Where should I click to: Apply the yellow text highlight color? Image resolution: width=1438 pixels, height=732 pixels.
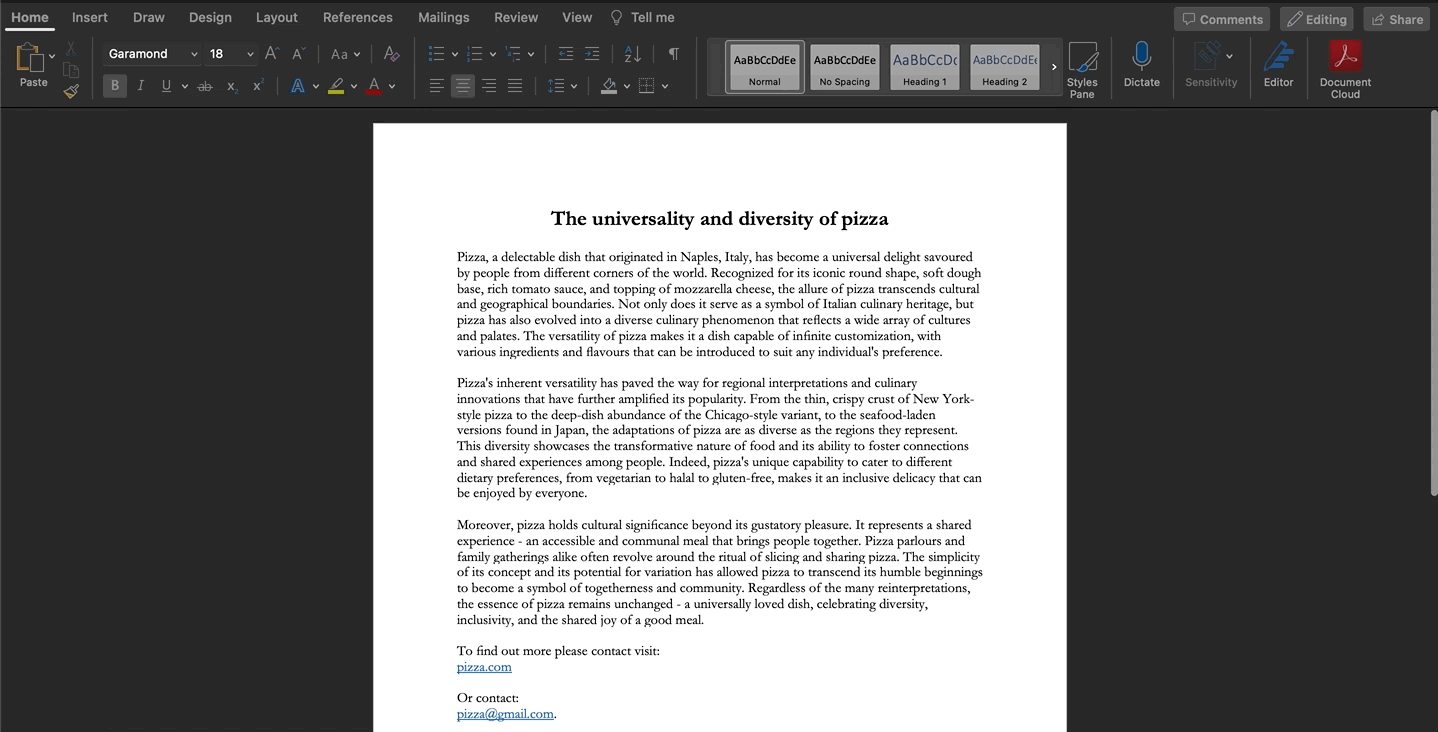point(337,86)
